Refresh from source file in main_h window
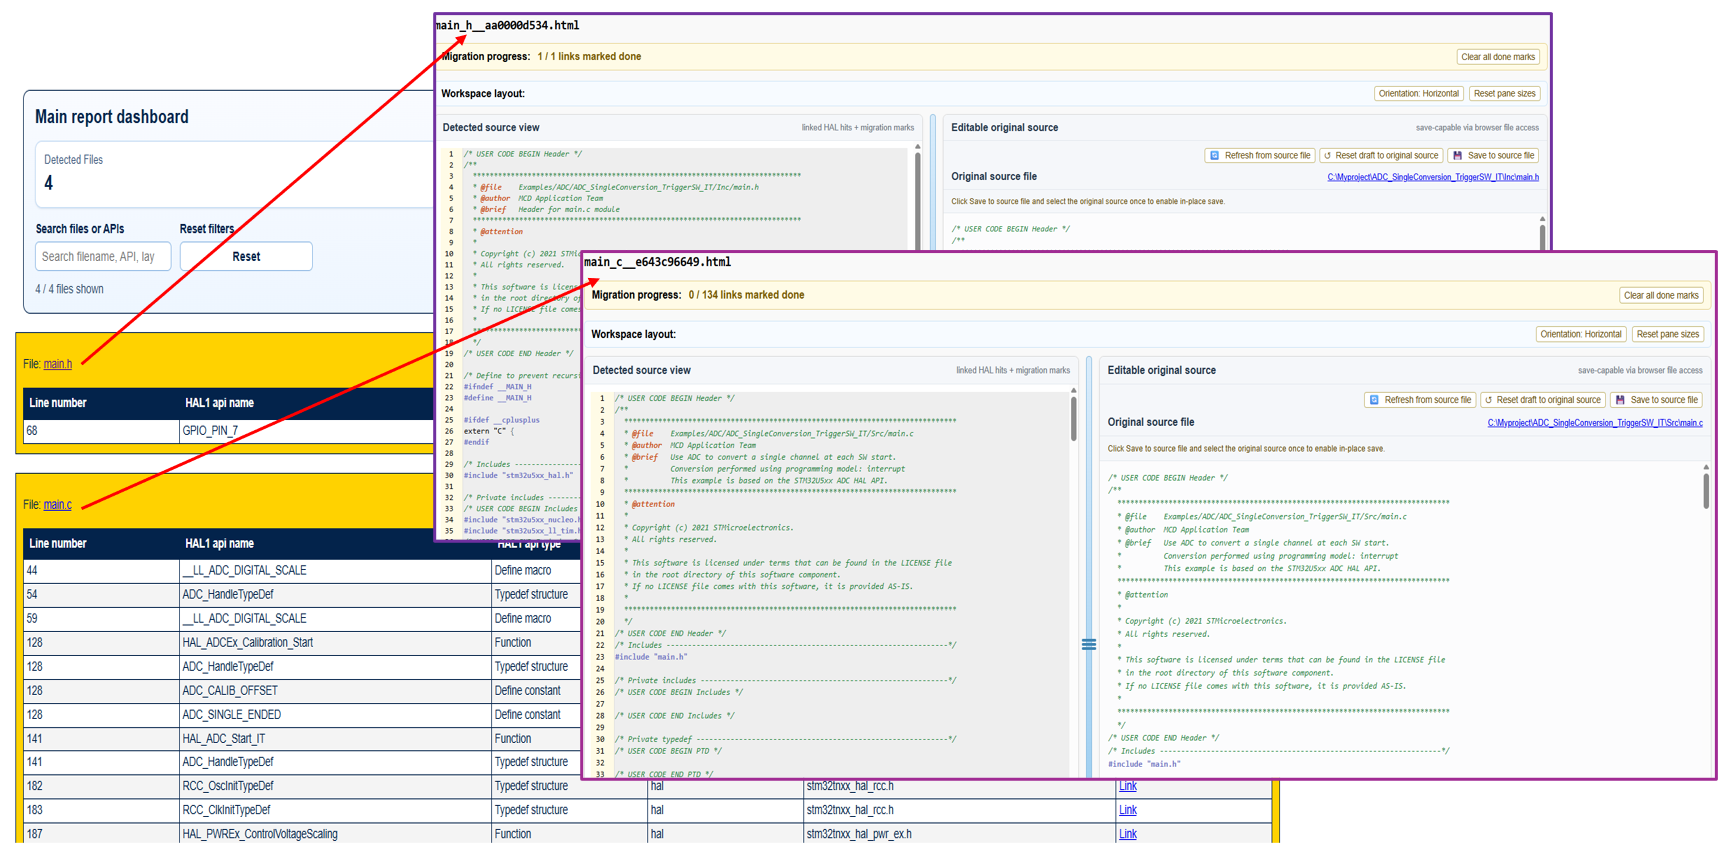Image resolution: width=1727 pixels, height=851 pixels. [x=1260, y=156]
